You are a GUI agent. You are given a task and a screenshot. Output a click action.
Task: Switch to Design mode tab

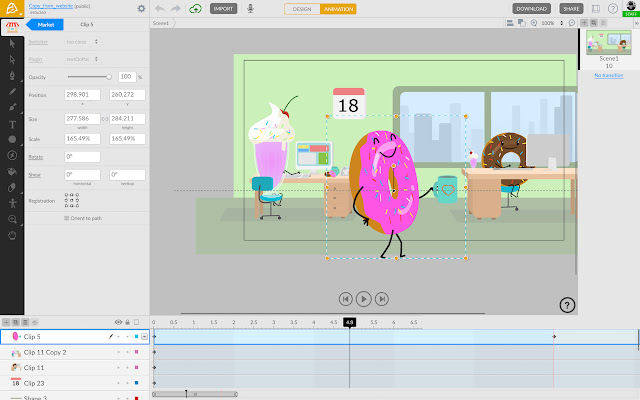click(301, 9)
